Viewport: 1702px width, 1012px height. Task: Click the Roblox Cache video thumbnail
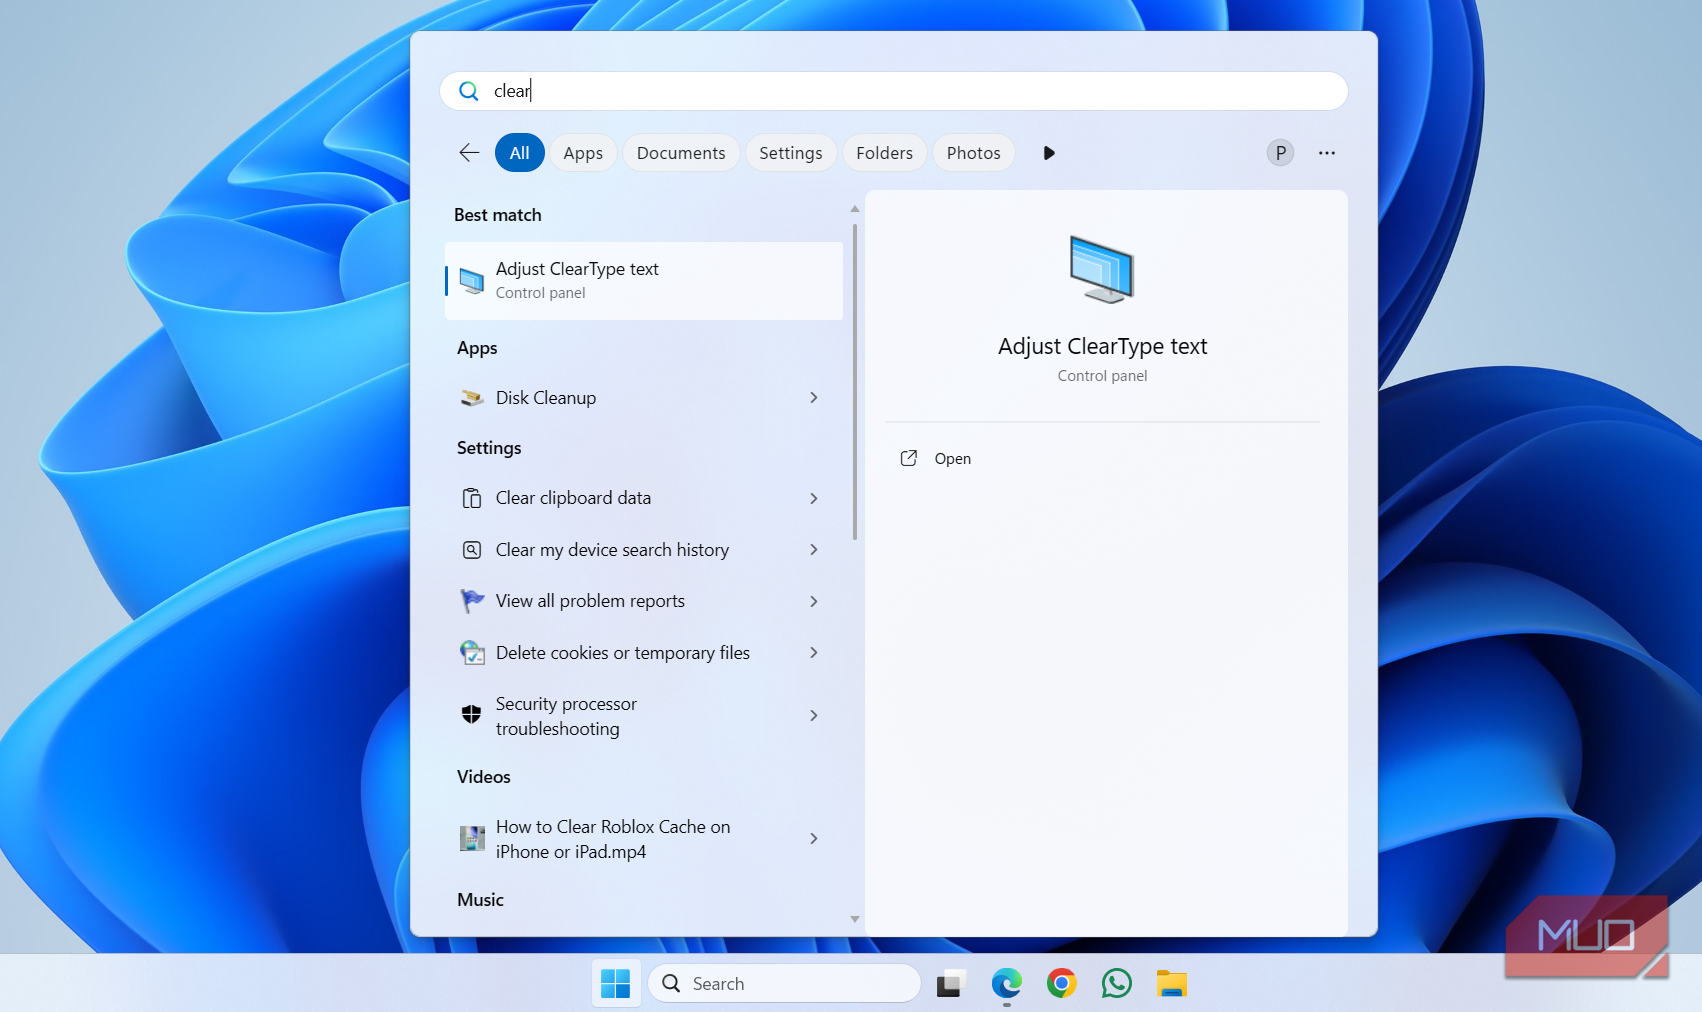click(x=472, y=838)
